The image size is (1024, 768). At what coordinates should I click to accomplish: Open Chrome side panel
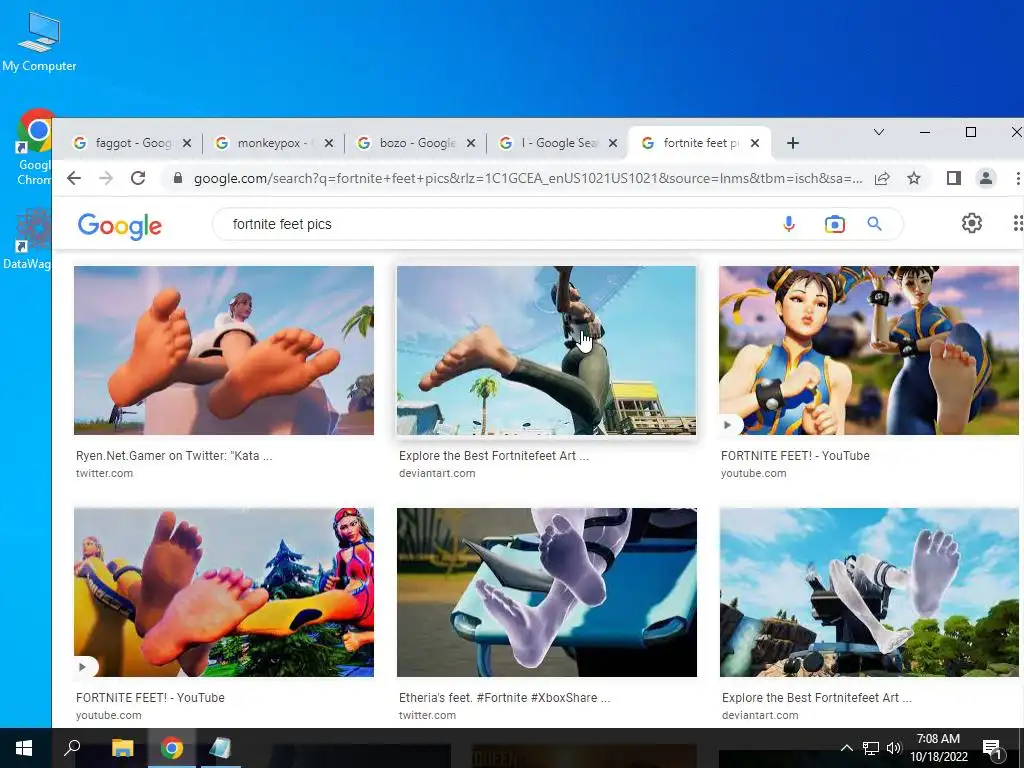pos(953,178)
